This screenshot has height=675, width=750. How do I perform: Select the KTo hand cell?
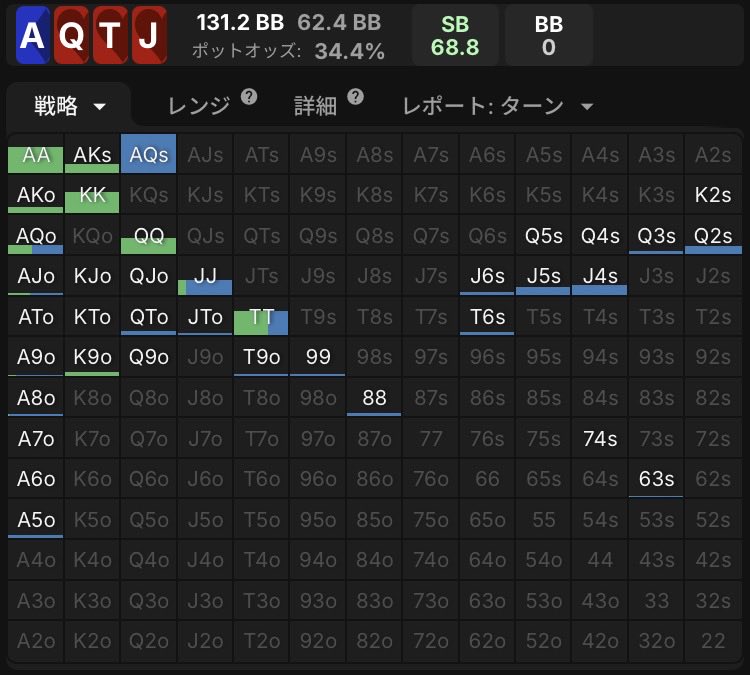92,316
